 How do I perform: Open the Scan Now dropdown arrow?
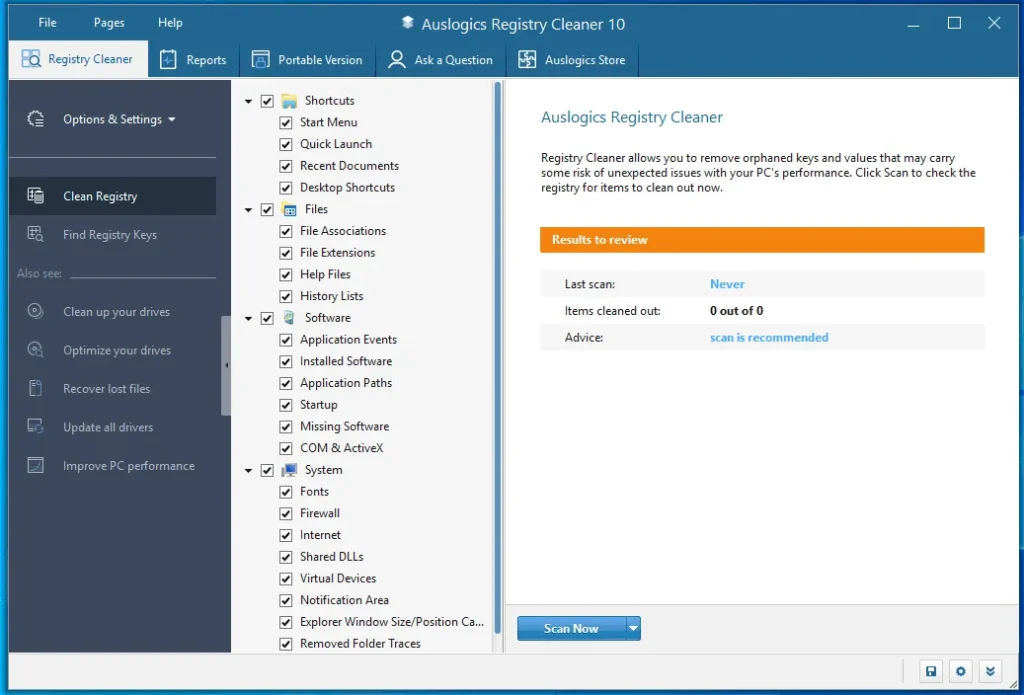[633, 628]
